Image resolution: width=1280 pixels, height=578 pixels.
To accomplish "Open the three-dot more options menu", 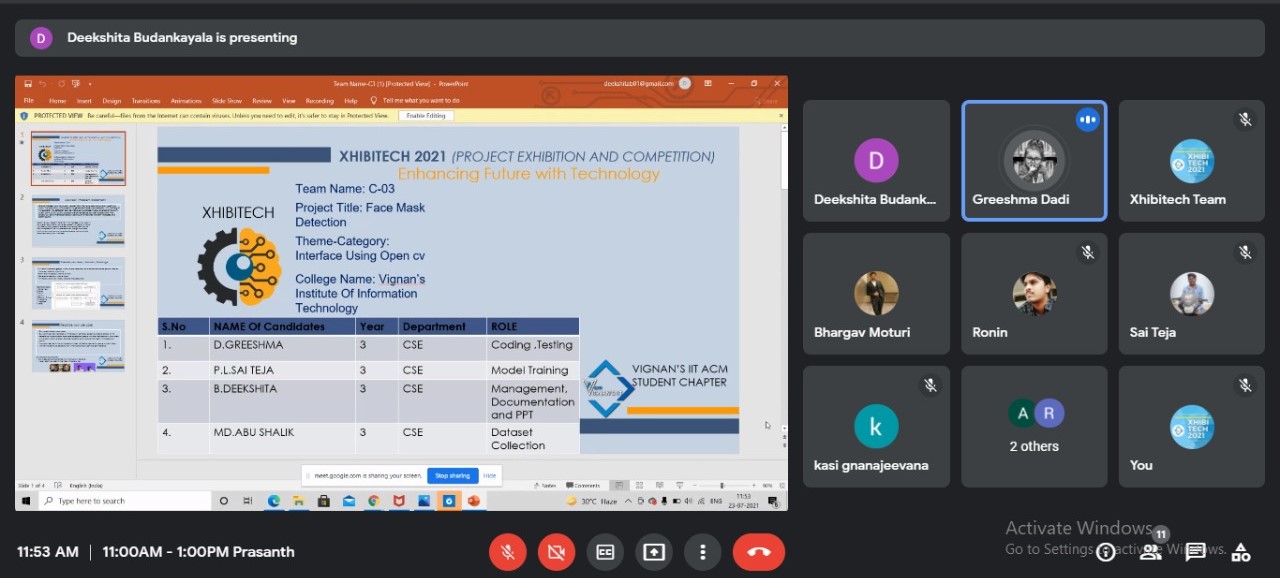I will [703, 552].
